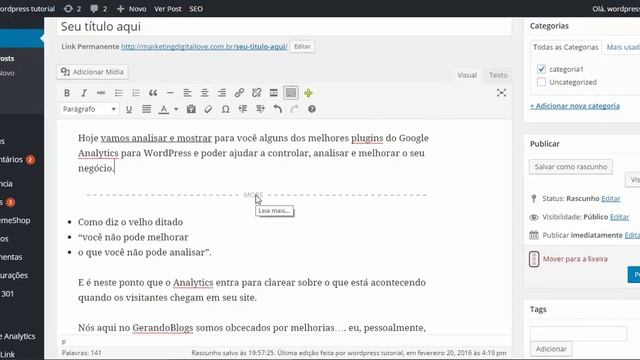
Task: Open SEO menu in admin bar
Action: click(196, 9)
